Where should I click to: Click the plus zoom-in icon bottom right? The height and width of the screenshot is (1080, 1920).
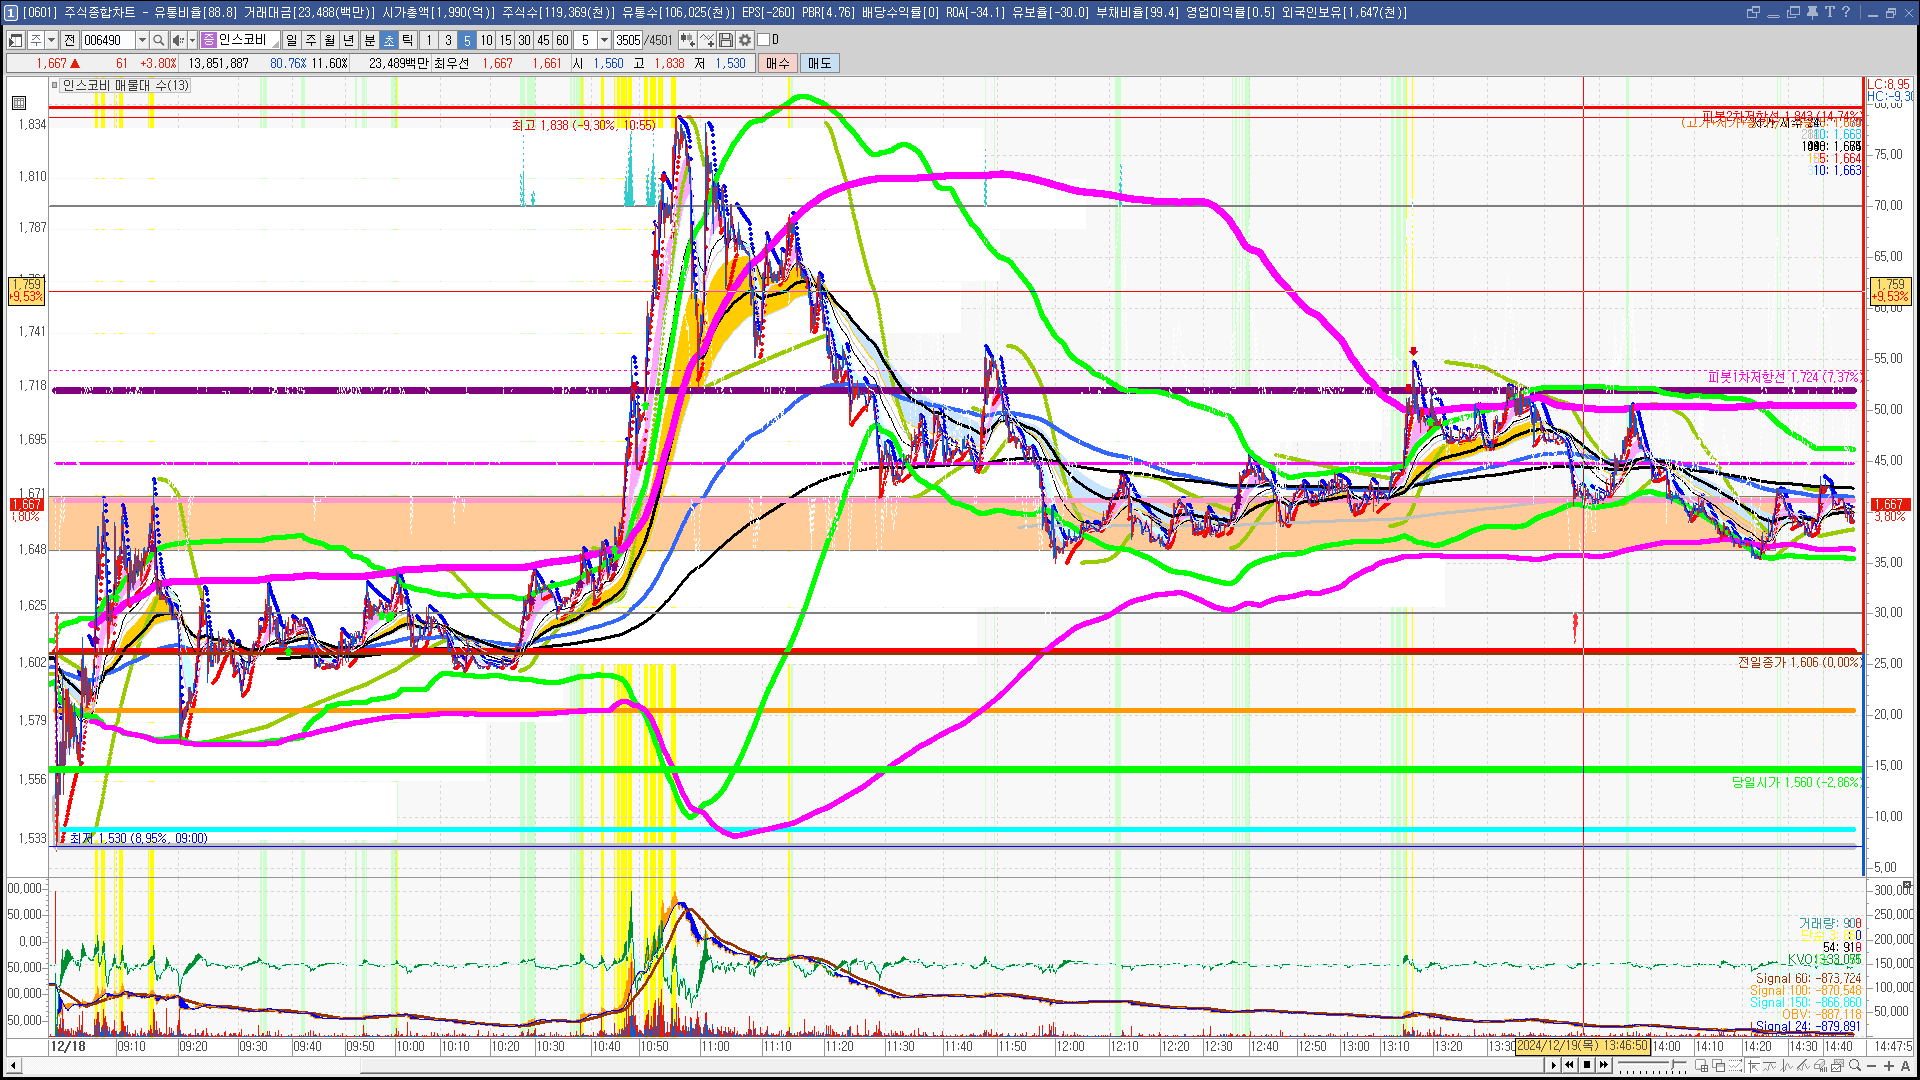(1889, 1066)
